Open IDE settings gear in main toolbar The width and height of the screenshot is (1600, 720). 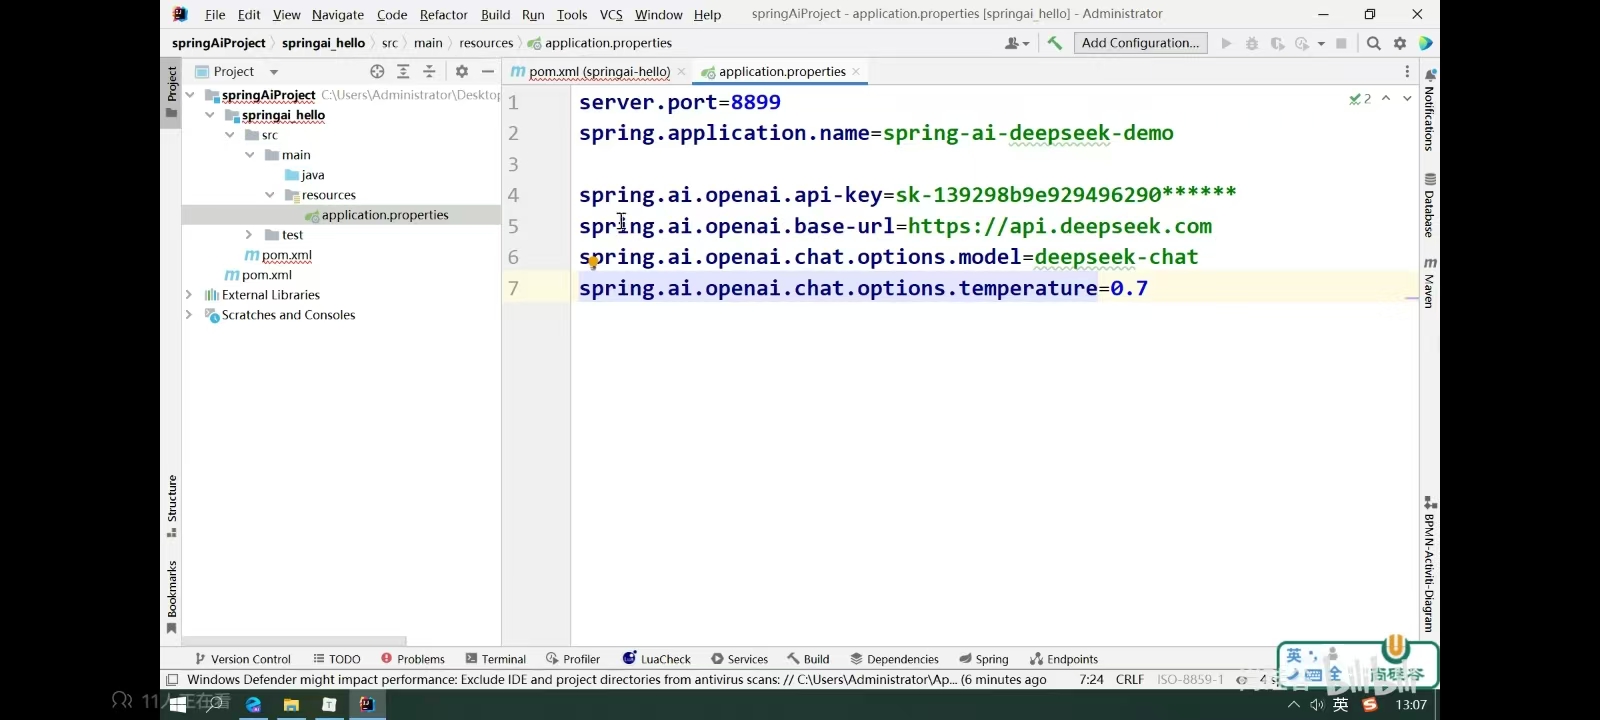pyautogui.click(x=1400, y=43)
